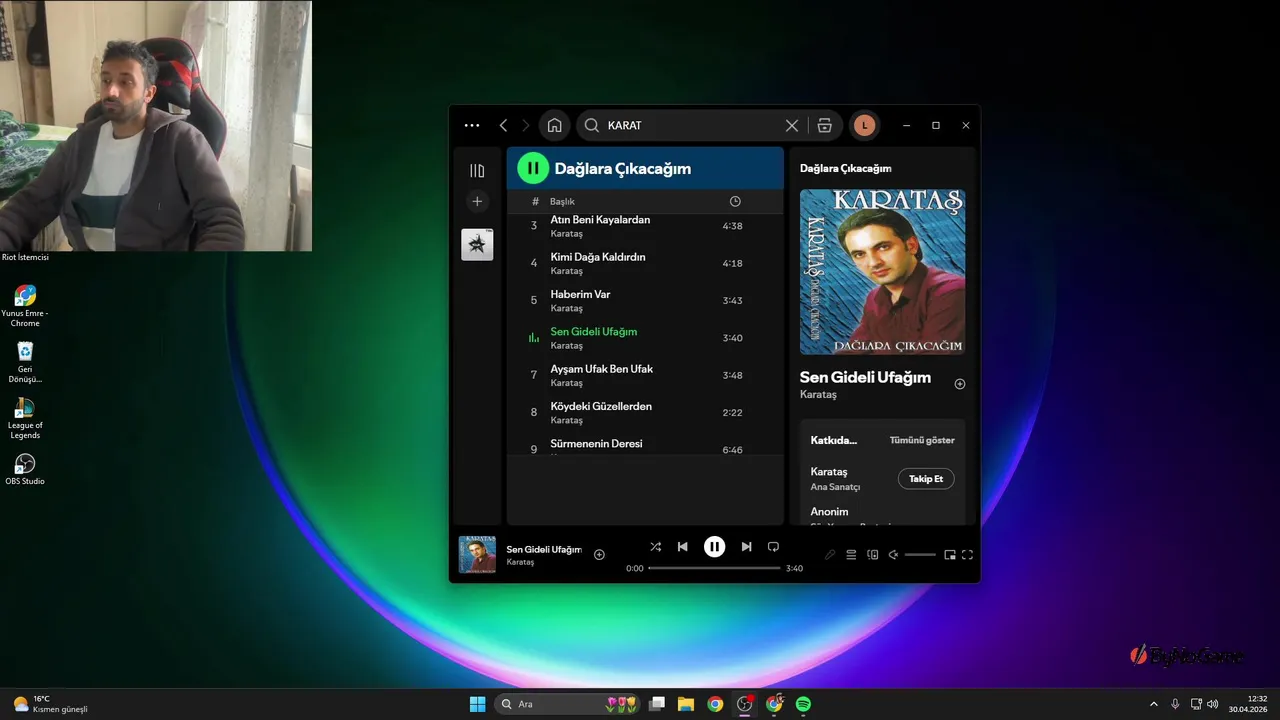This screenshot has width=1280, height=720.
Task: Skip to the next track
Action: point(746,547)
